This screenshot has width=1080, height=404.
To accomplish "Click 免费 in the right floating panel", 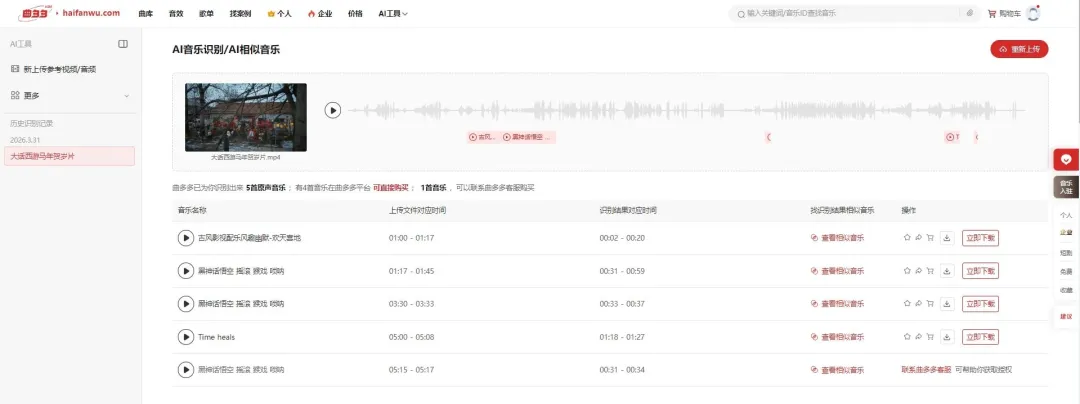I will coord(1066,271).
